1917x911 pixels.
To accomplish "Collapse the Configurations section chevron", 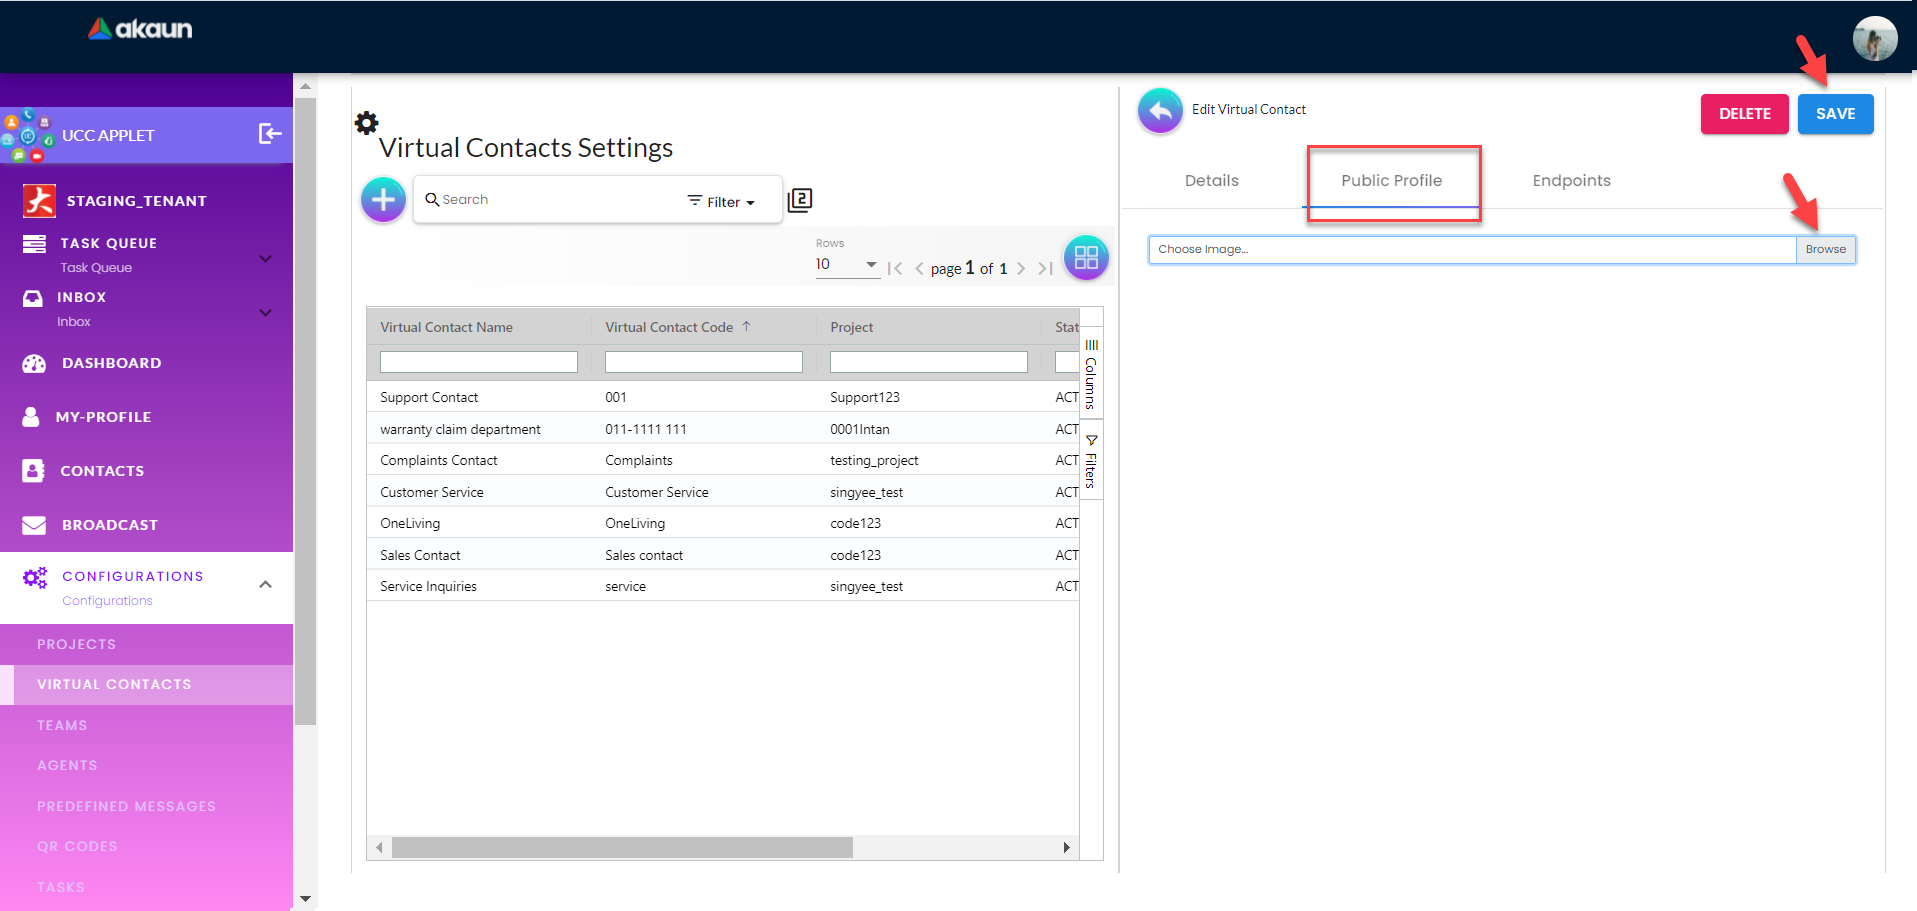I will (x=266, y=585).
